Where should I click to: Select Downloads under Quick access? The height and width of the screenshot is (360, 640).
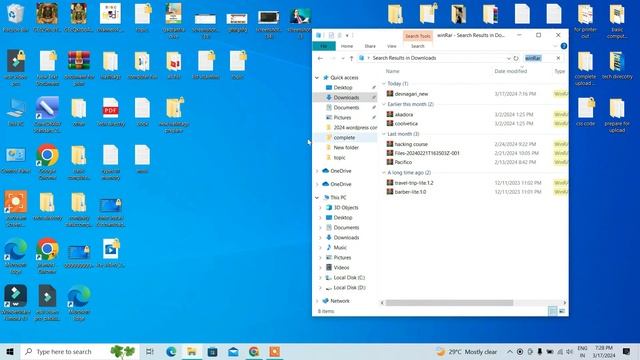(346, 98)
